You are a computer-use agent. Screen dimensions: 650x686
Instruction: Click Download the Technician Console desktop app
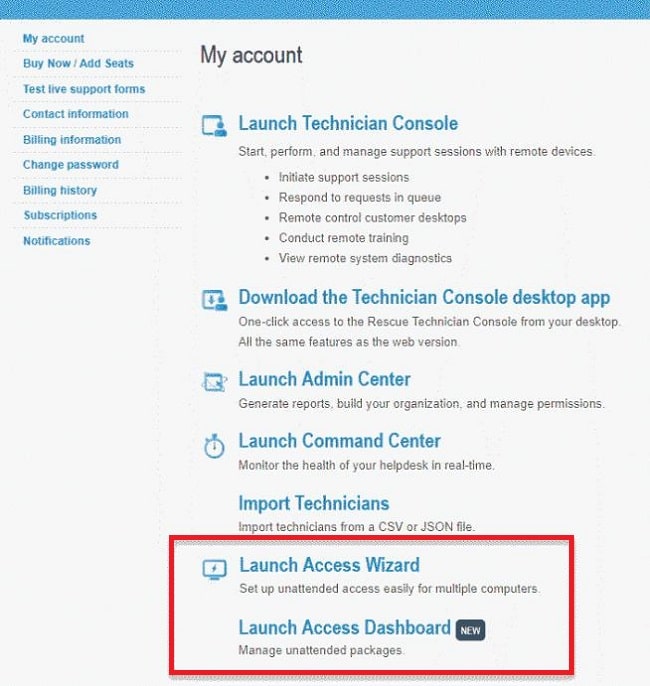[x=424, y=298]
